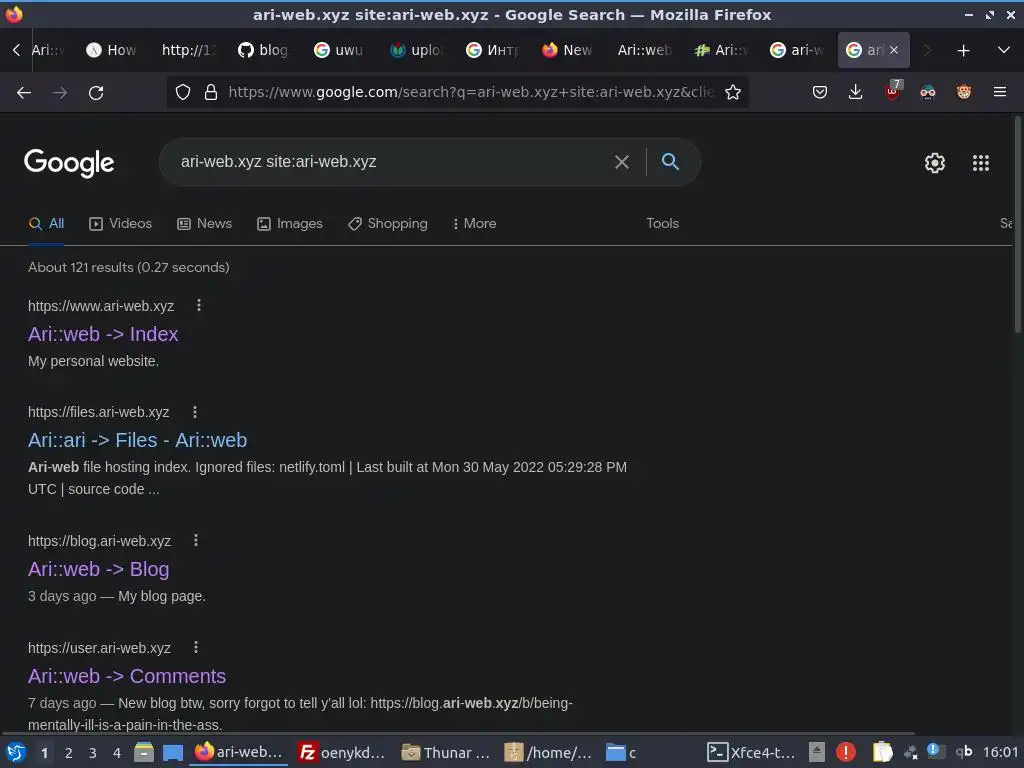The image size is (1024, 768).
Task: Open options for the files.ari-web.xyz result
Action: pos(195,412)
